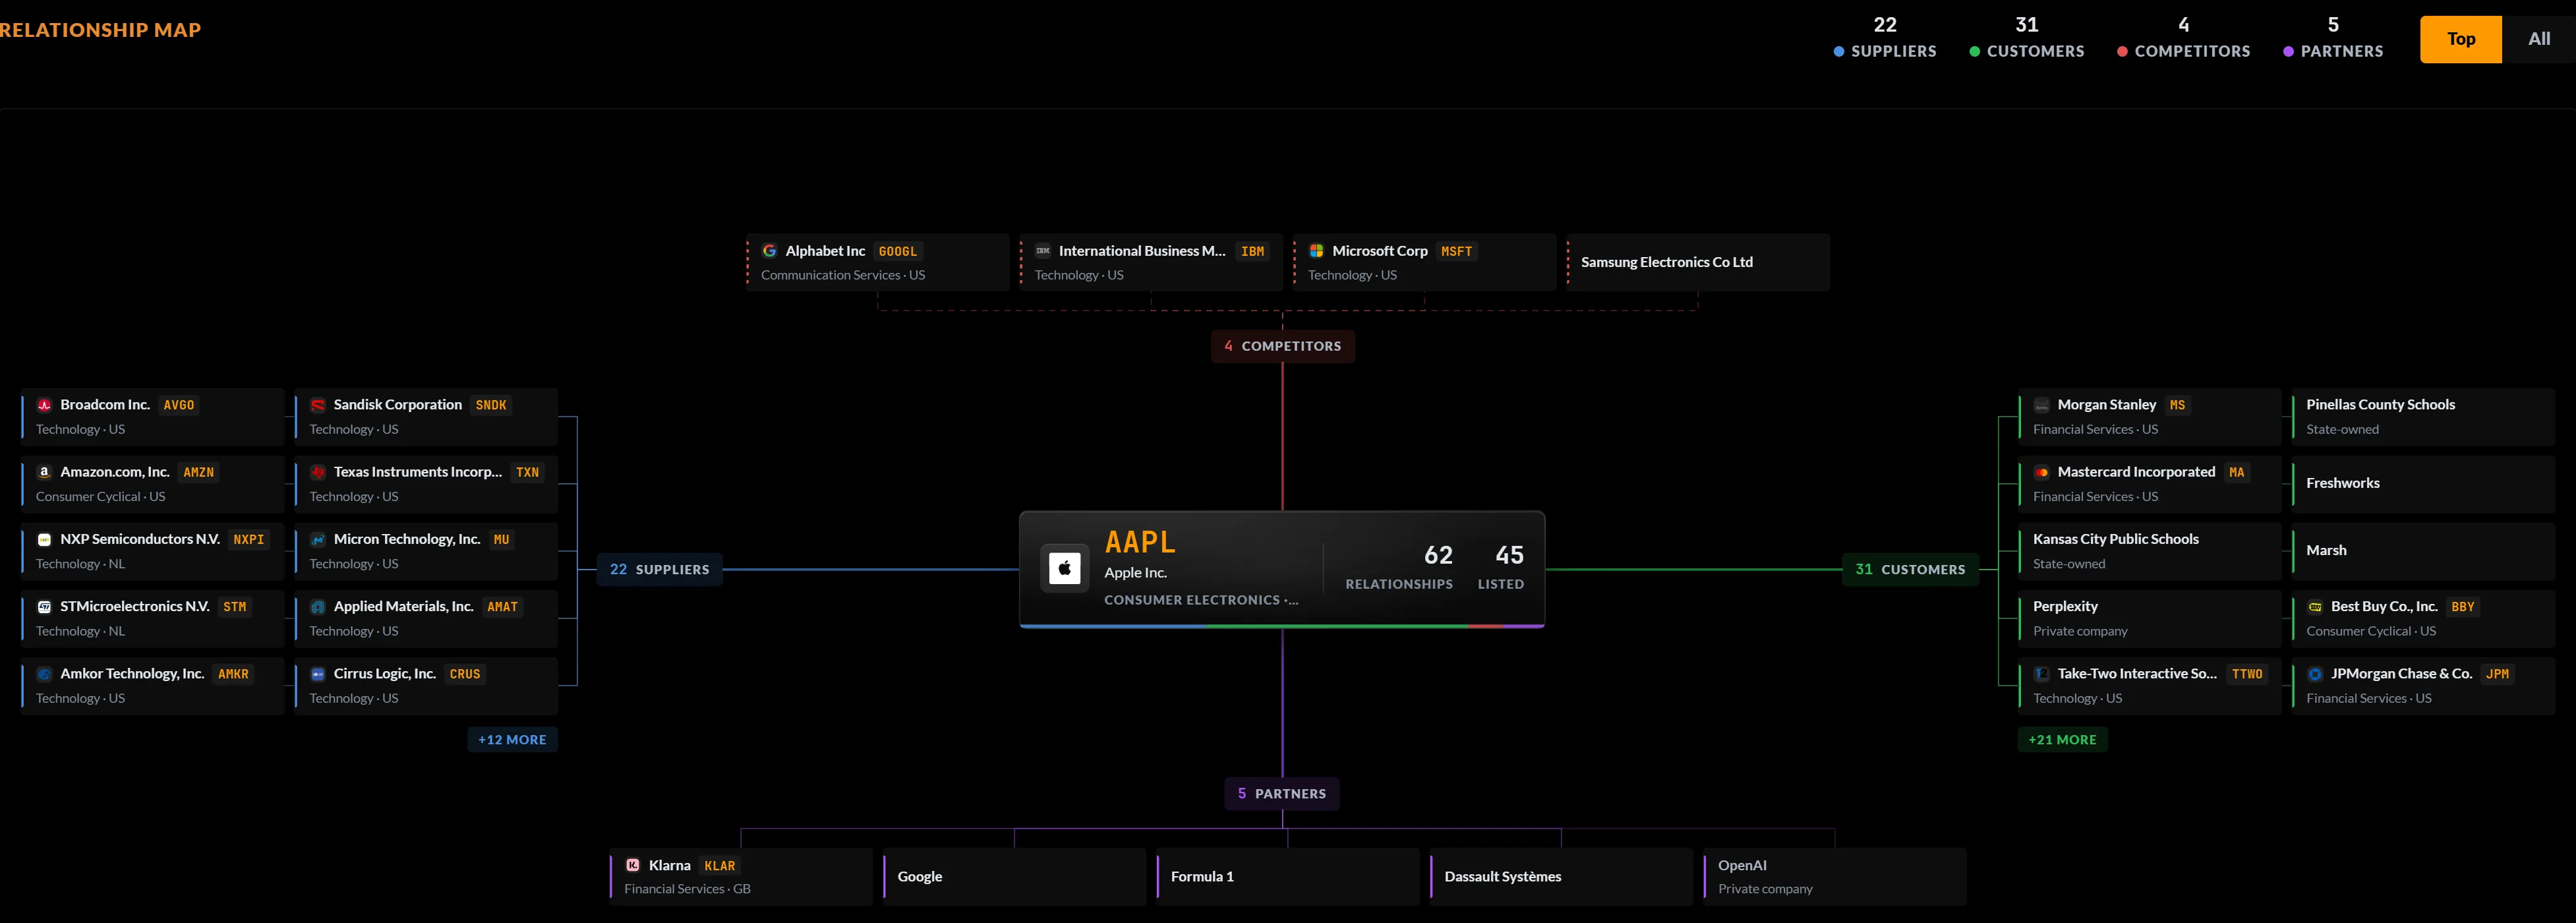The width and height of the screenshot is (2576, 923).
Task: Expand the +21 MORE customers list
Action: pyautogui.click(x=2062, y=740)
